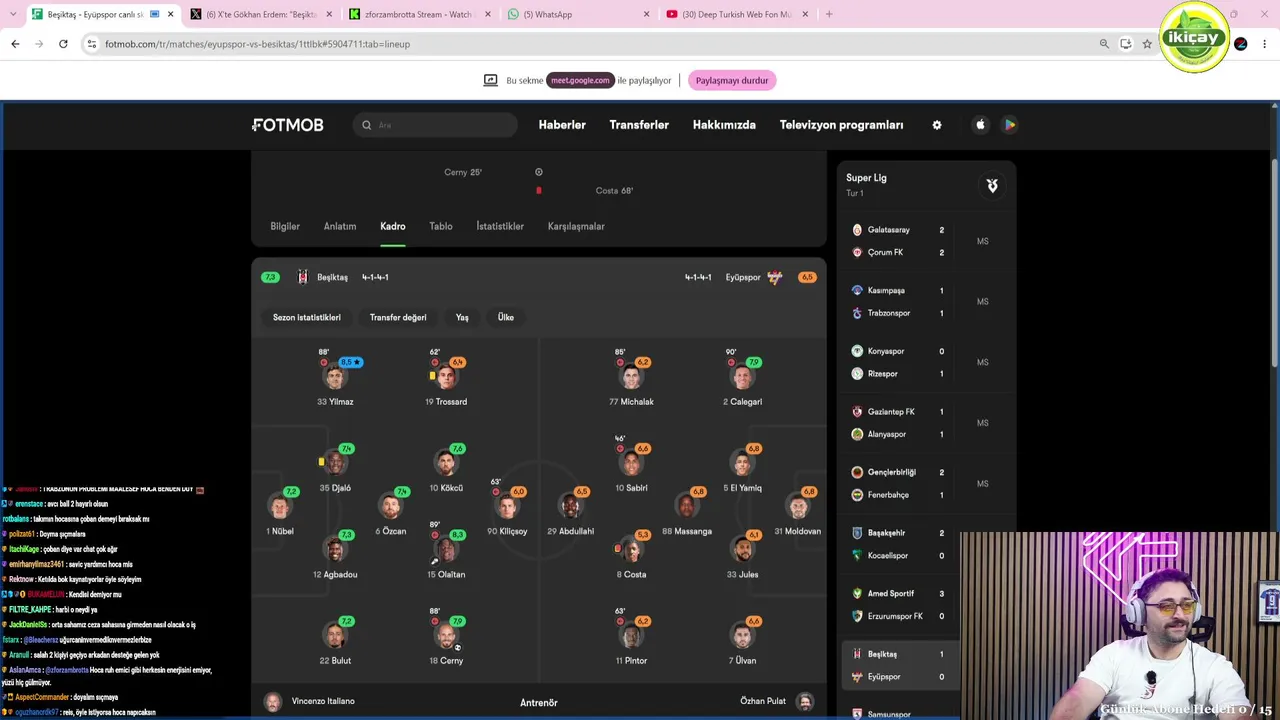
Task: Click coach Özhan Pulat's photo
Action: tap(804, 702)
